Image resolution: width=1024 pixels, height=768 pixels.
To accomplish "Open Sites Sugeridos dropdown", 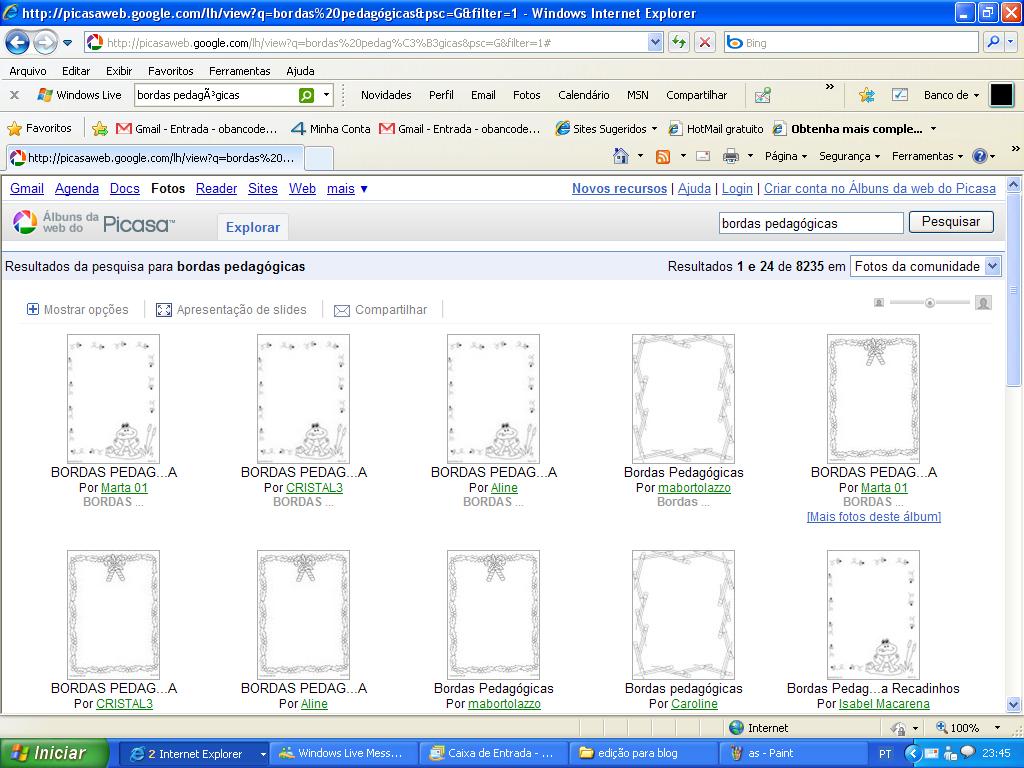I will click(x=654, y=129).
